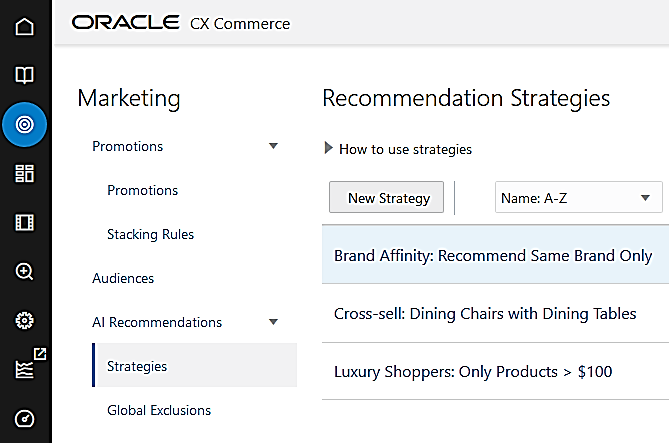Open the Media film strip icon
The image size is (669, 443).
(x=24, y=222)
